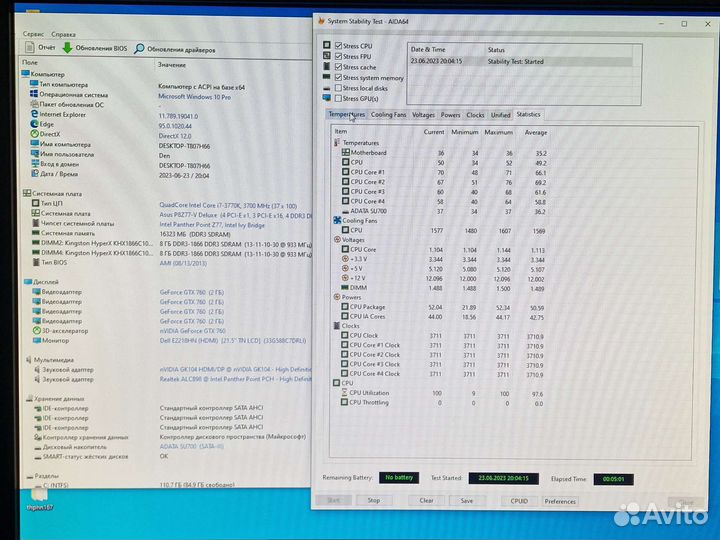
Task: Click the Cooling Fans icon in statistics list
Action: point(337,219)
